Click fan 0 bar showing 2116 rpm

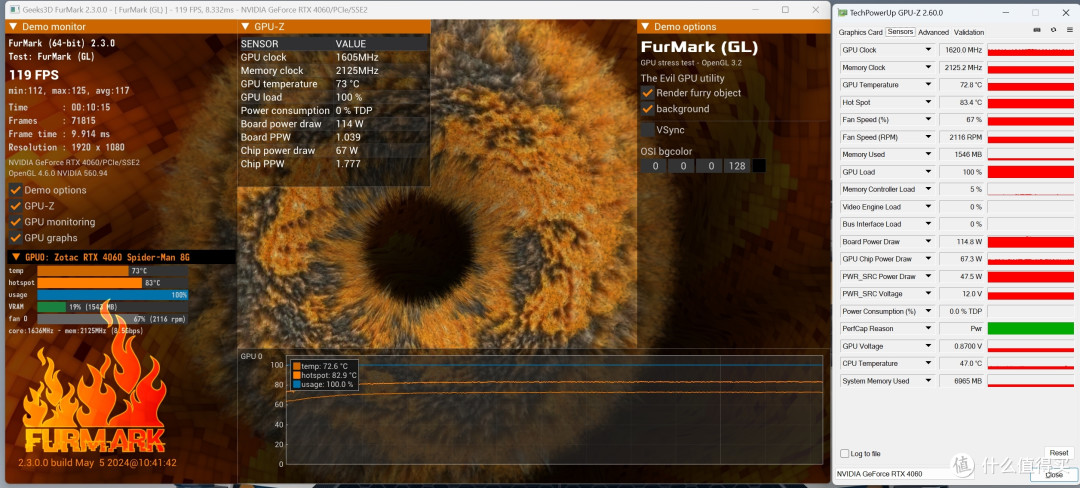coord(112,319)
